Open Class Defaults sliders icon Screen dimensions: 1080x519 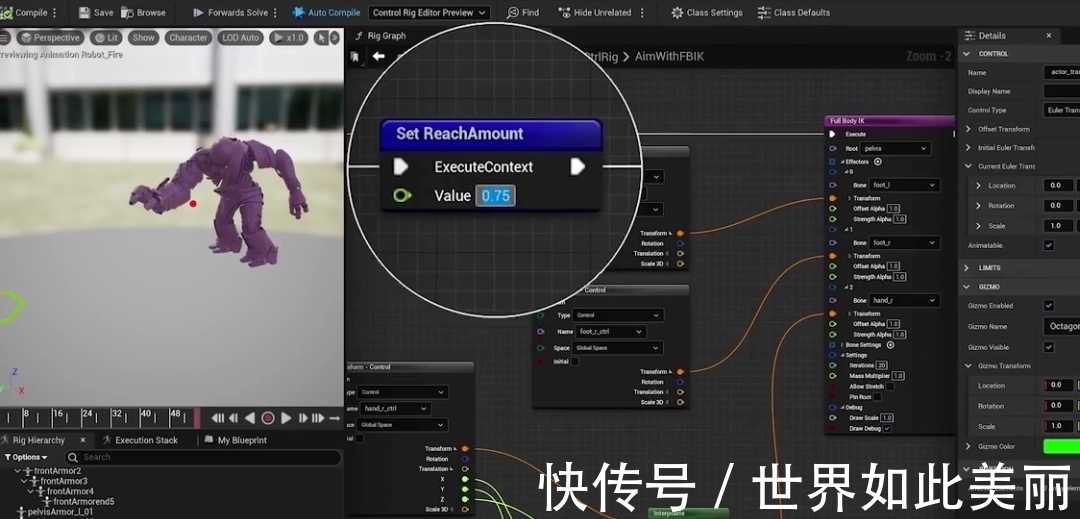[x=763, y=12]
